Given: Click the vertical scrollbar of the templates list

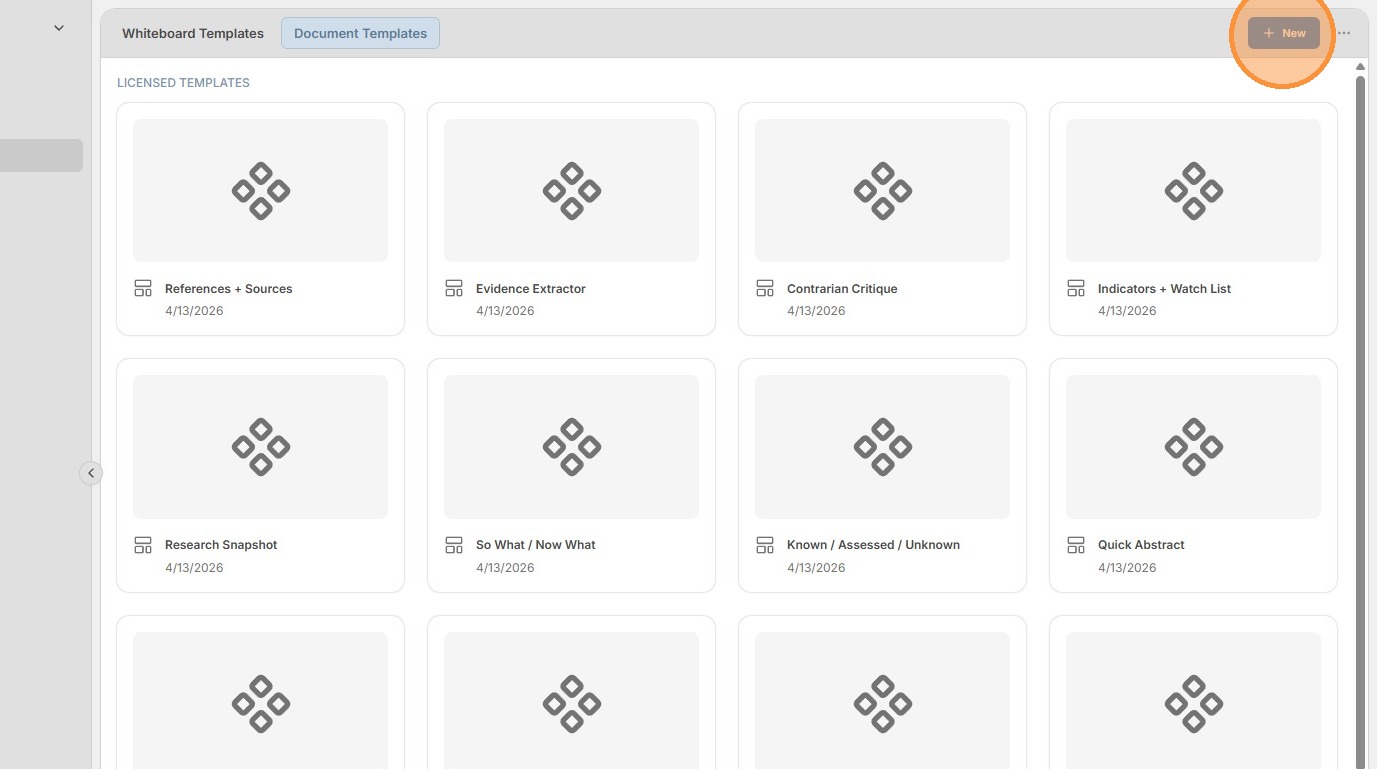Looking at the screenshot, I should (1360, 420).
